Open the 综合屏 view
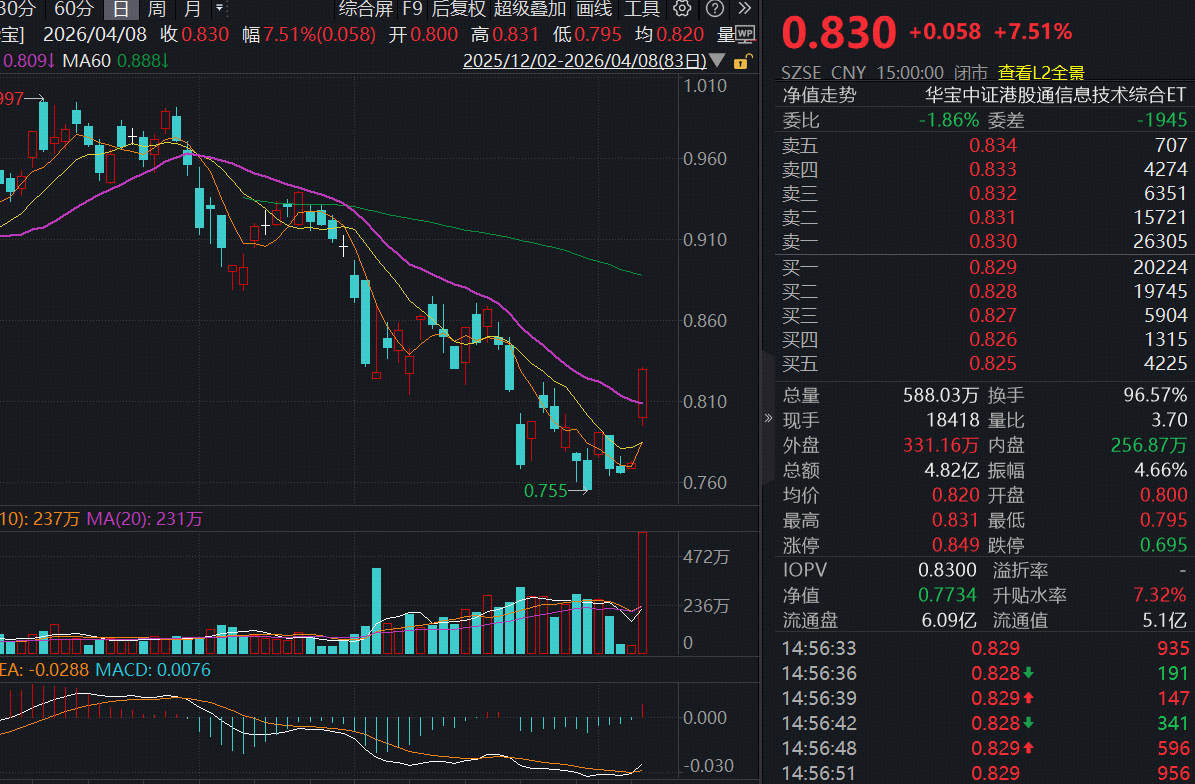This screenshot has height=784, width=1195. (366, 10)
